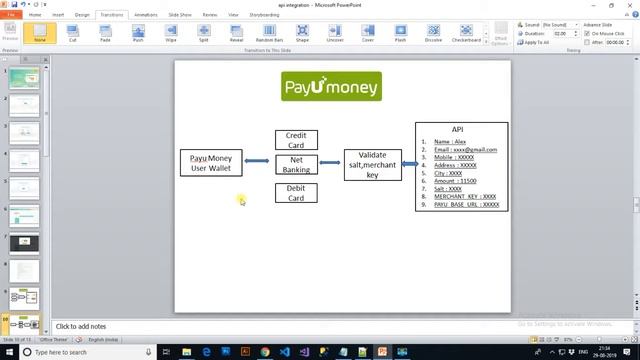Open the Animations tab
This screenshot has width=640, height=360.
click(146, 15)
